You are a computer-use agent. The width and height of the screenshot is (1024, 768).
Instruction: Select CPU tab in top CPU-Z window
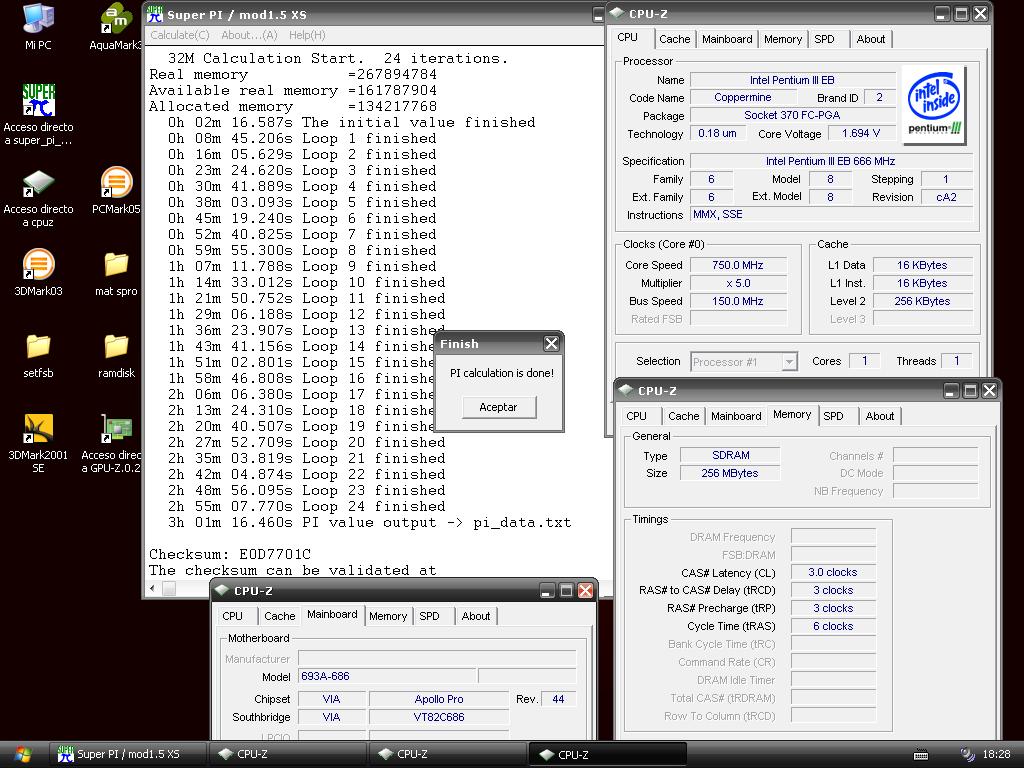628,37
